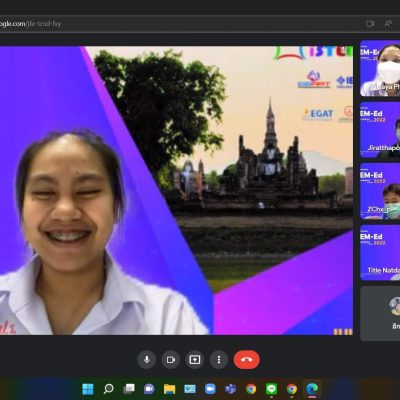Open the blue screen app icon beside File Explorer
The image size is (400, 400).
pos(190,389)
